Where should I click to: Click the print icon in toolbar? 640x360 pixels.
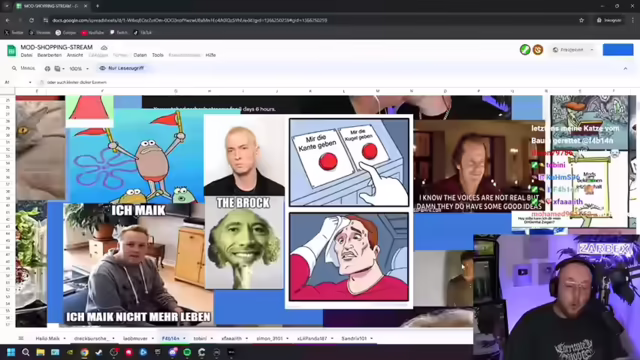(47, 69)
